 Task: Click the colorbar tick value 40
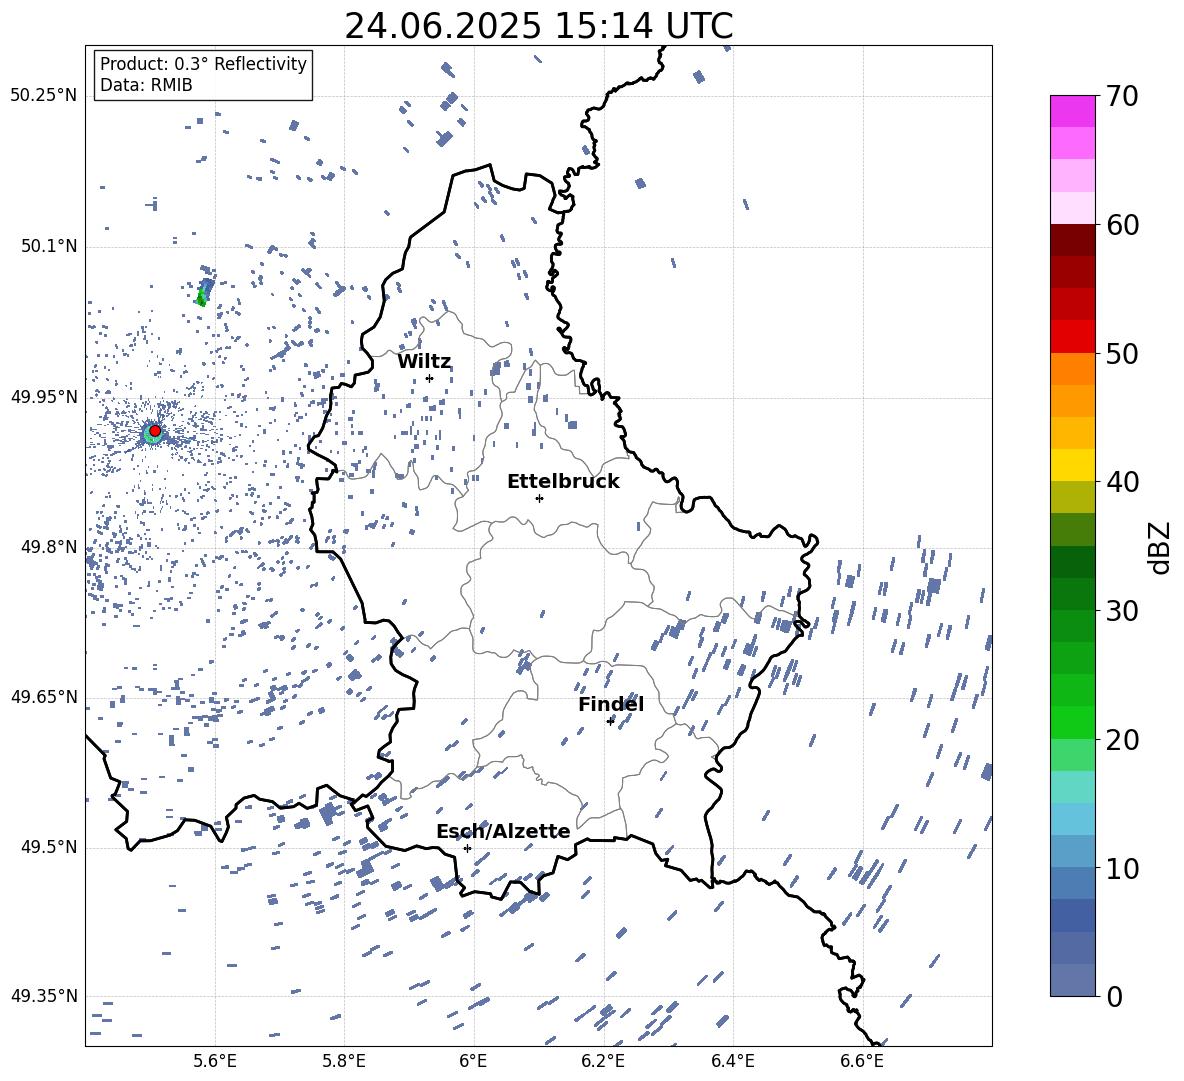coord(1122,482)
